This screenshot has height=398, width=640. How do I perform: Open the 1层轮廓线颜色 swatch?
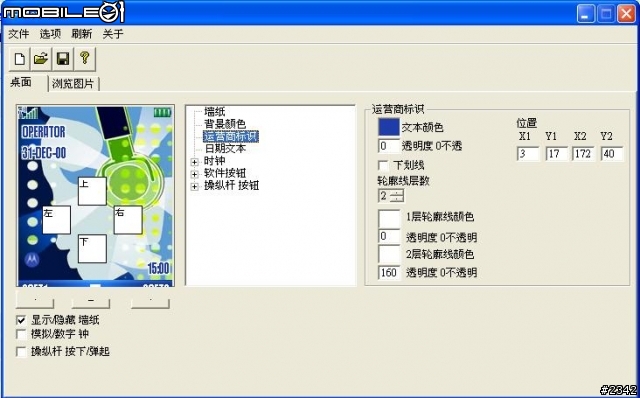pos(389,218)
